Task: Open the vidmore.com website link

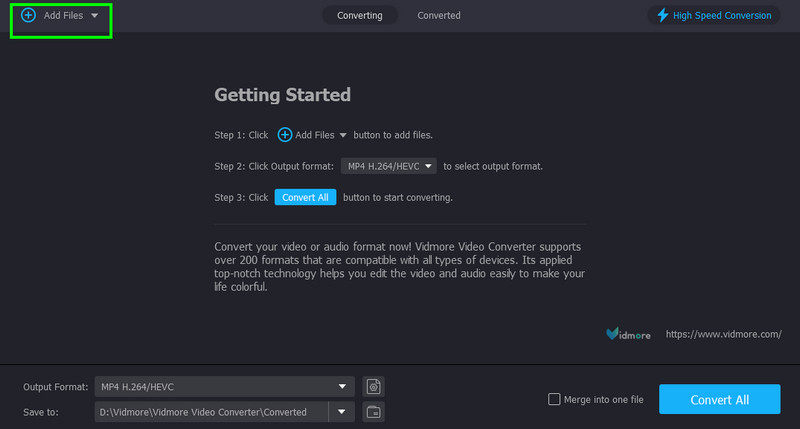Action: point(723,334)
